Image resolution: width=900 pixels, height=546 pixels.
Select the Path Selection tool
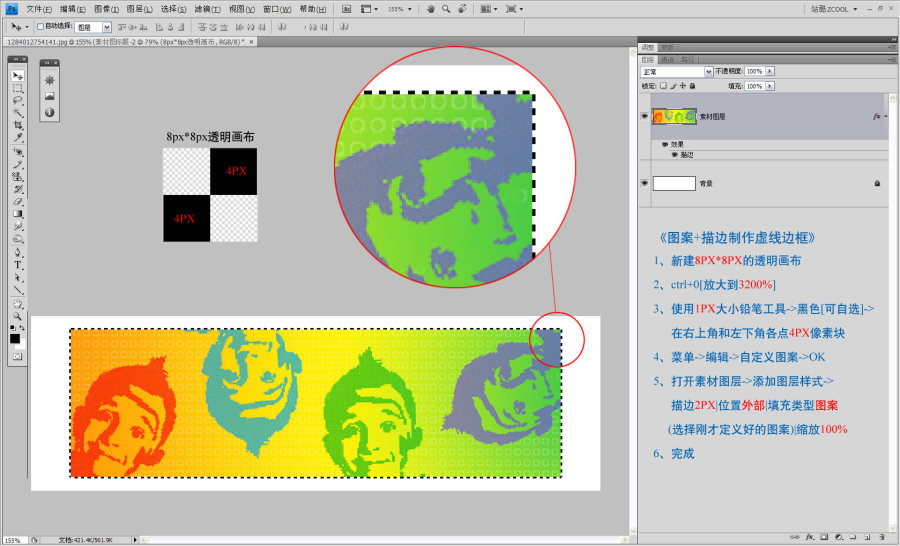(x=18, y=277)
